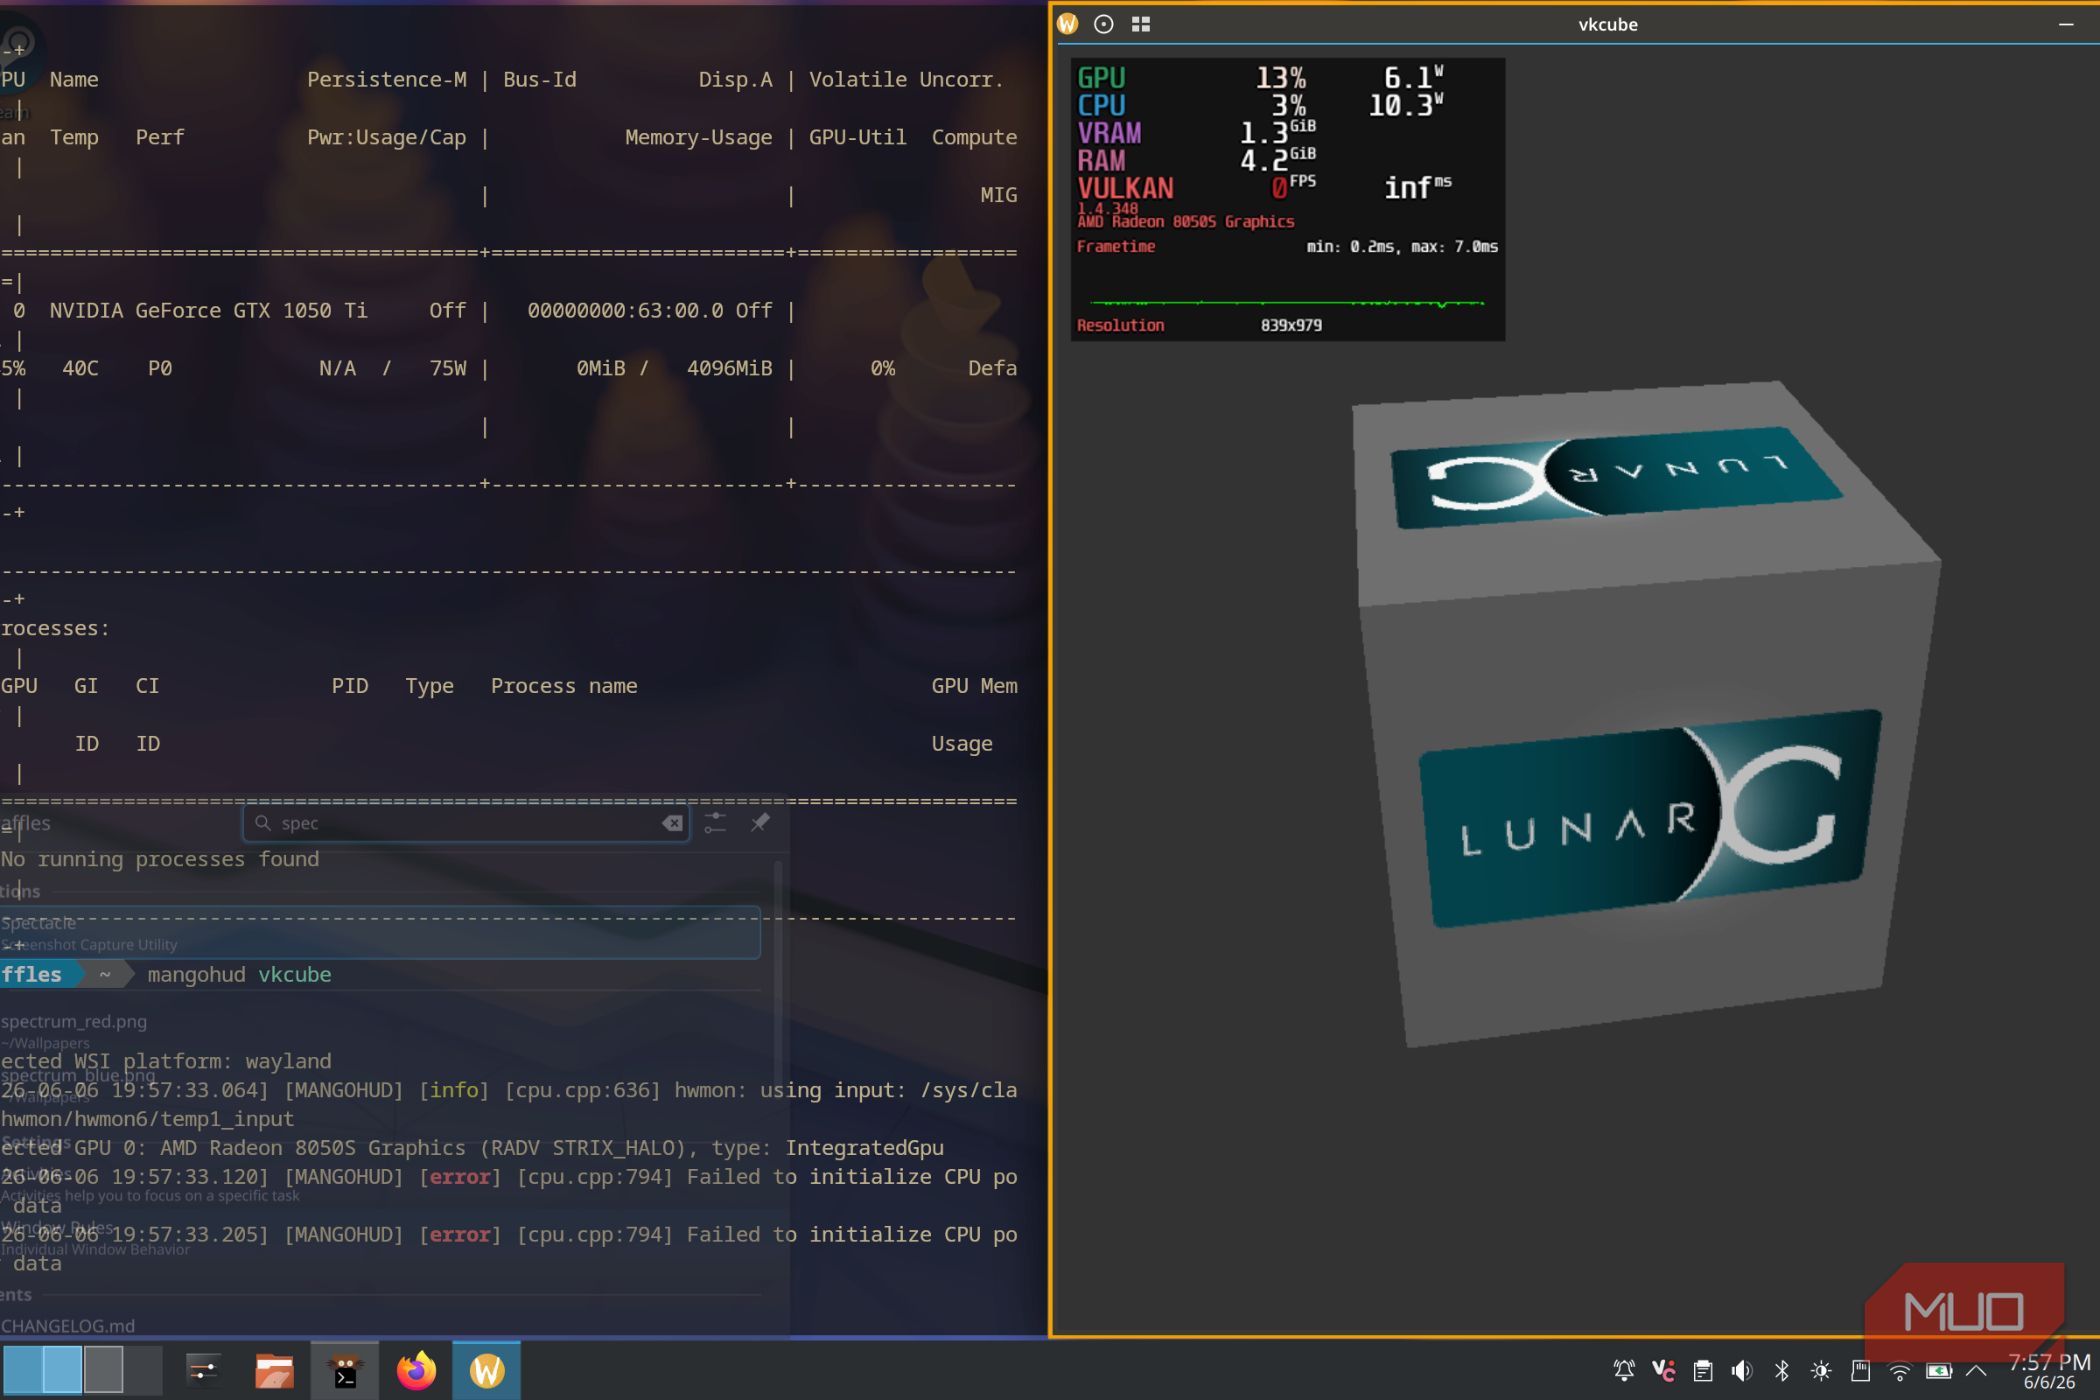Open the Bluetooth tray icon
The width and height of the screenshot is (2100, 1400).
(x=1782, y=1371)
